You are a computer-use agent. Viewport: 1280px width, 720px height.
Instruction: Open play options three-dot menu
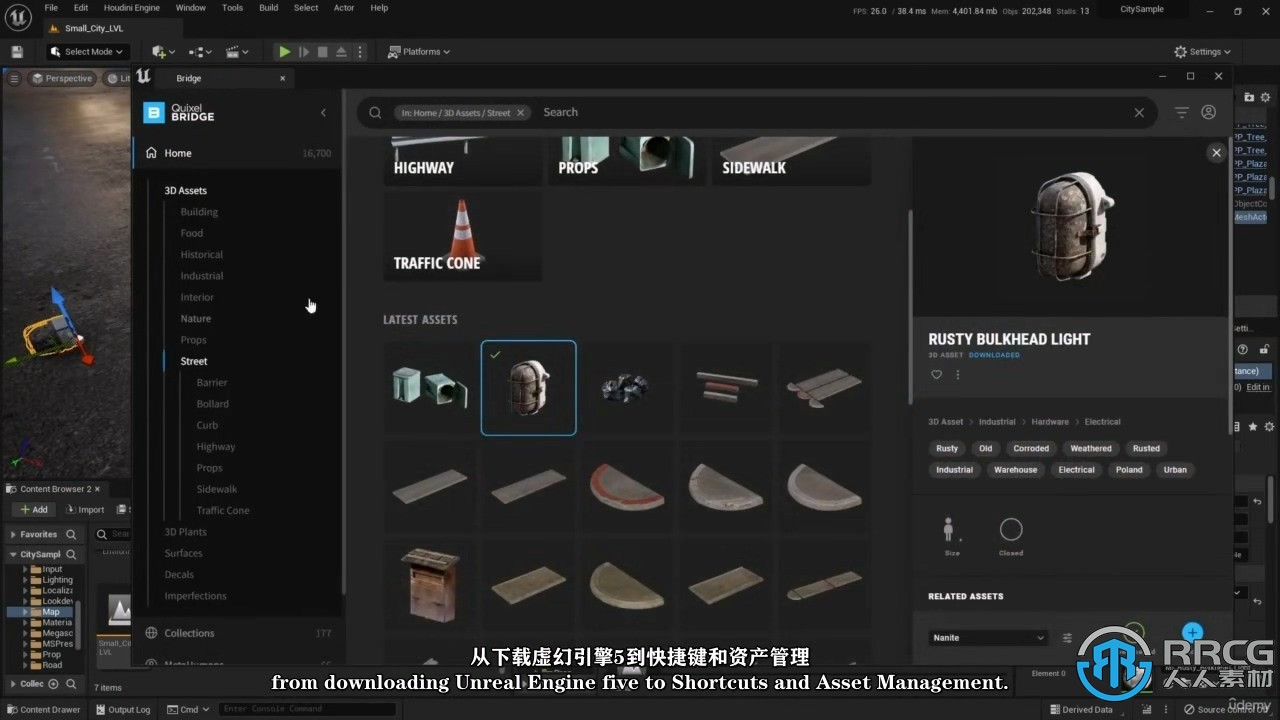pyautogui.click(x=360, y=52)
